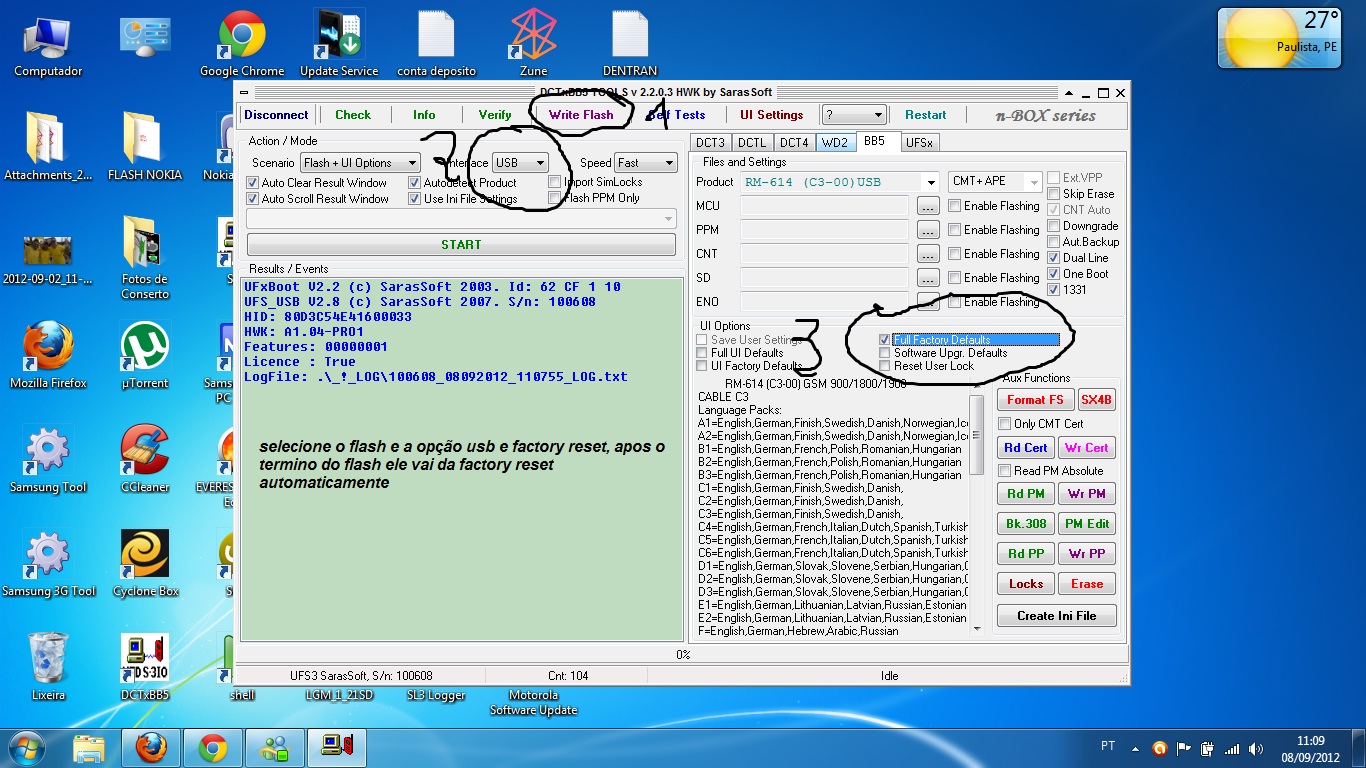The width and height of the screenshot is (1366, 768).
Task: Enable Flash PPM Only checkbox
Action: (x=555, y=198)
